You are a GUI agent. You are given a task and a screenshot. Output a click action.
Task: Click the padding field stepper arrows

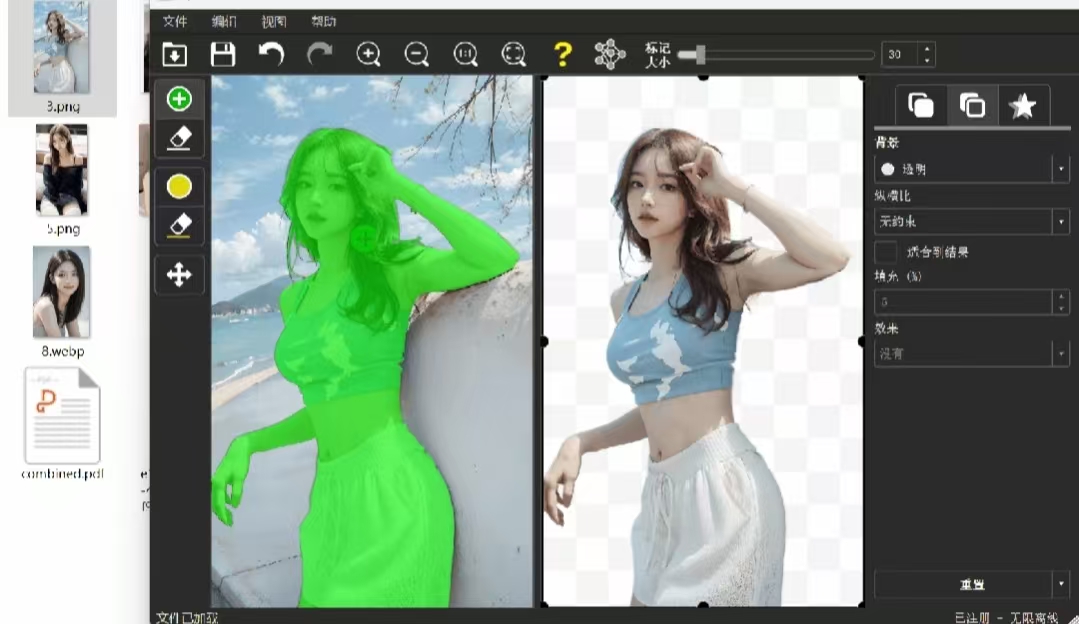coord(1061,301)
